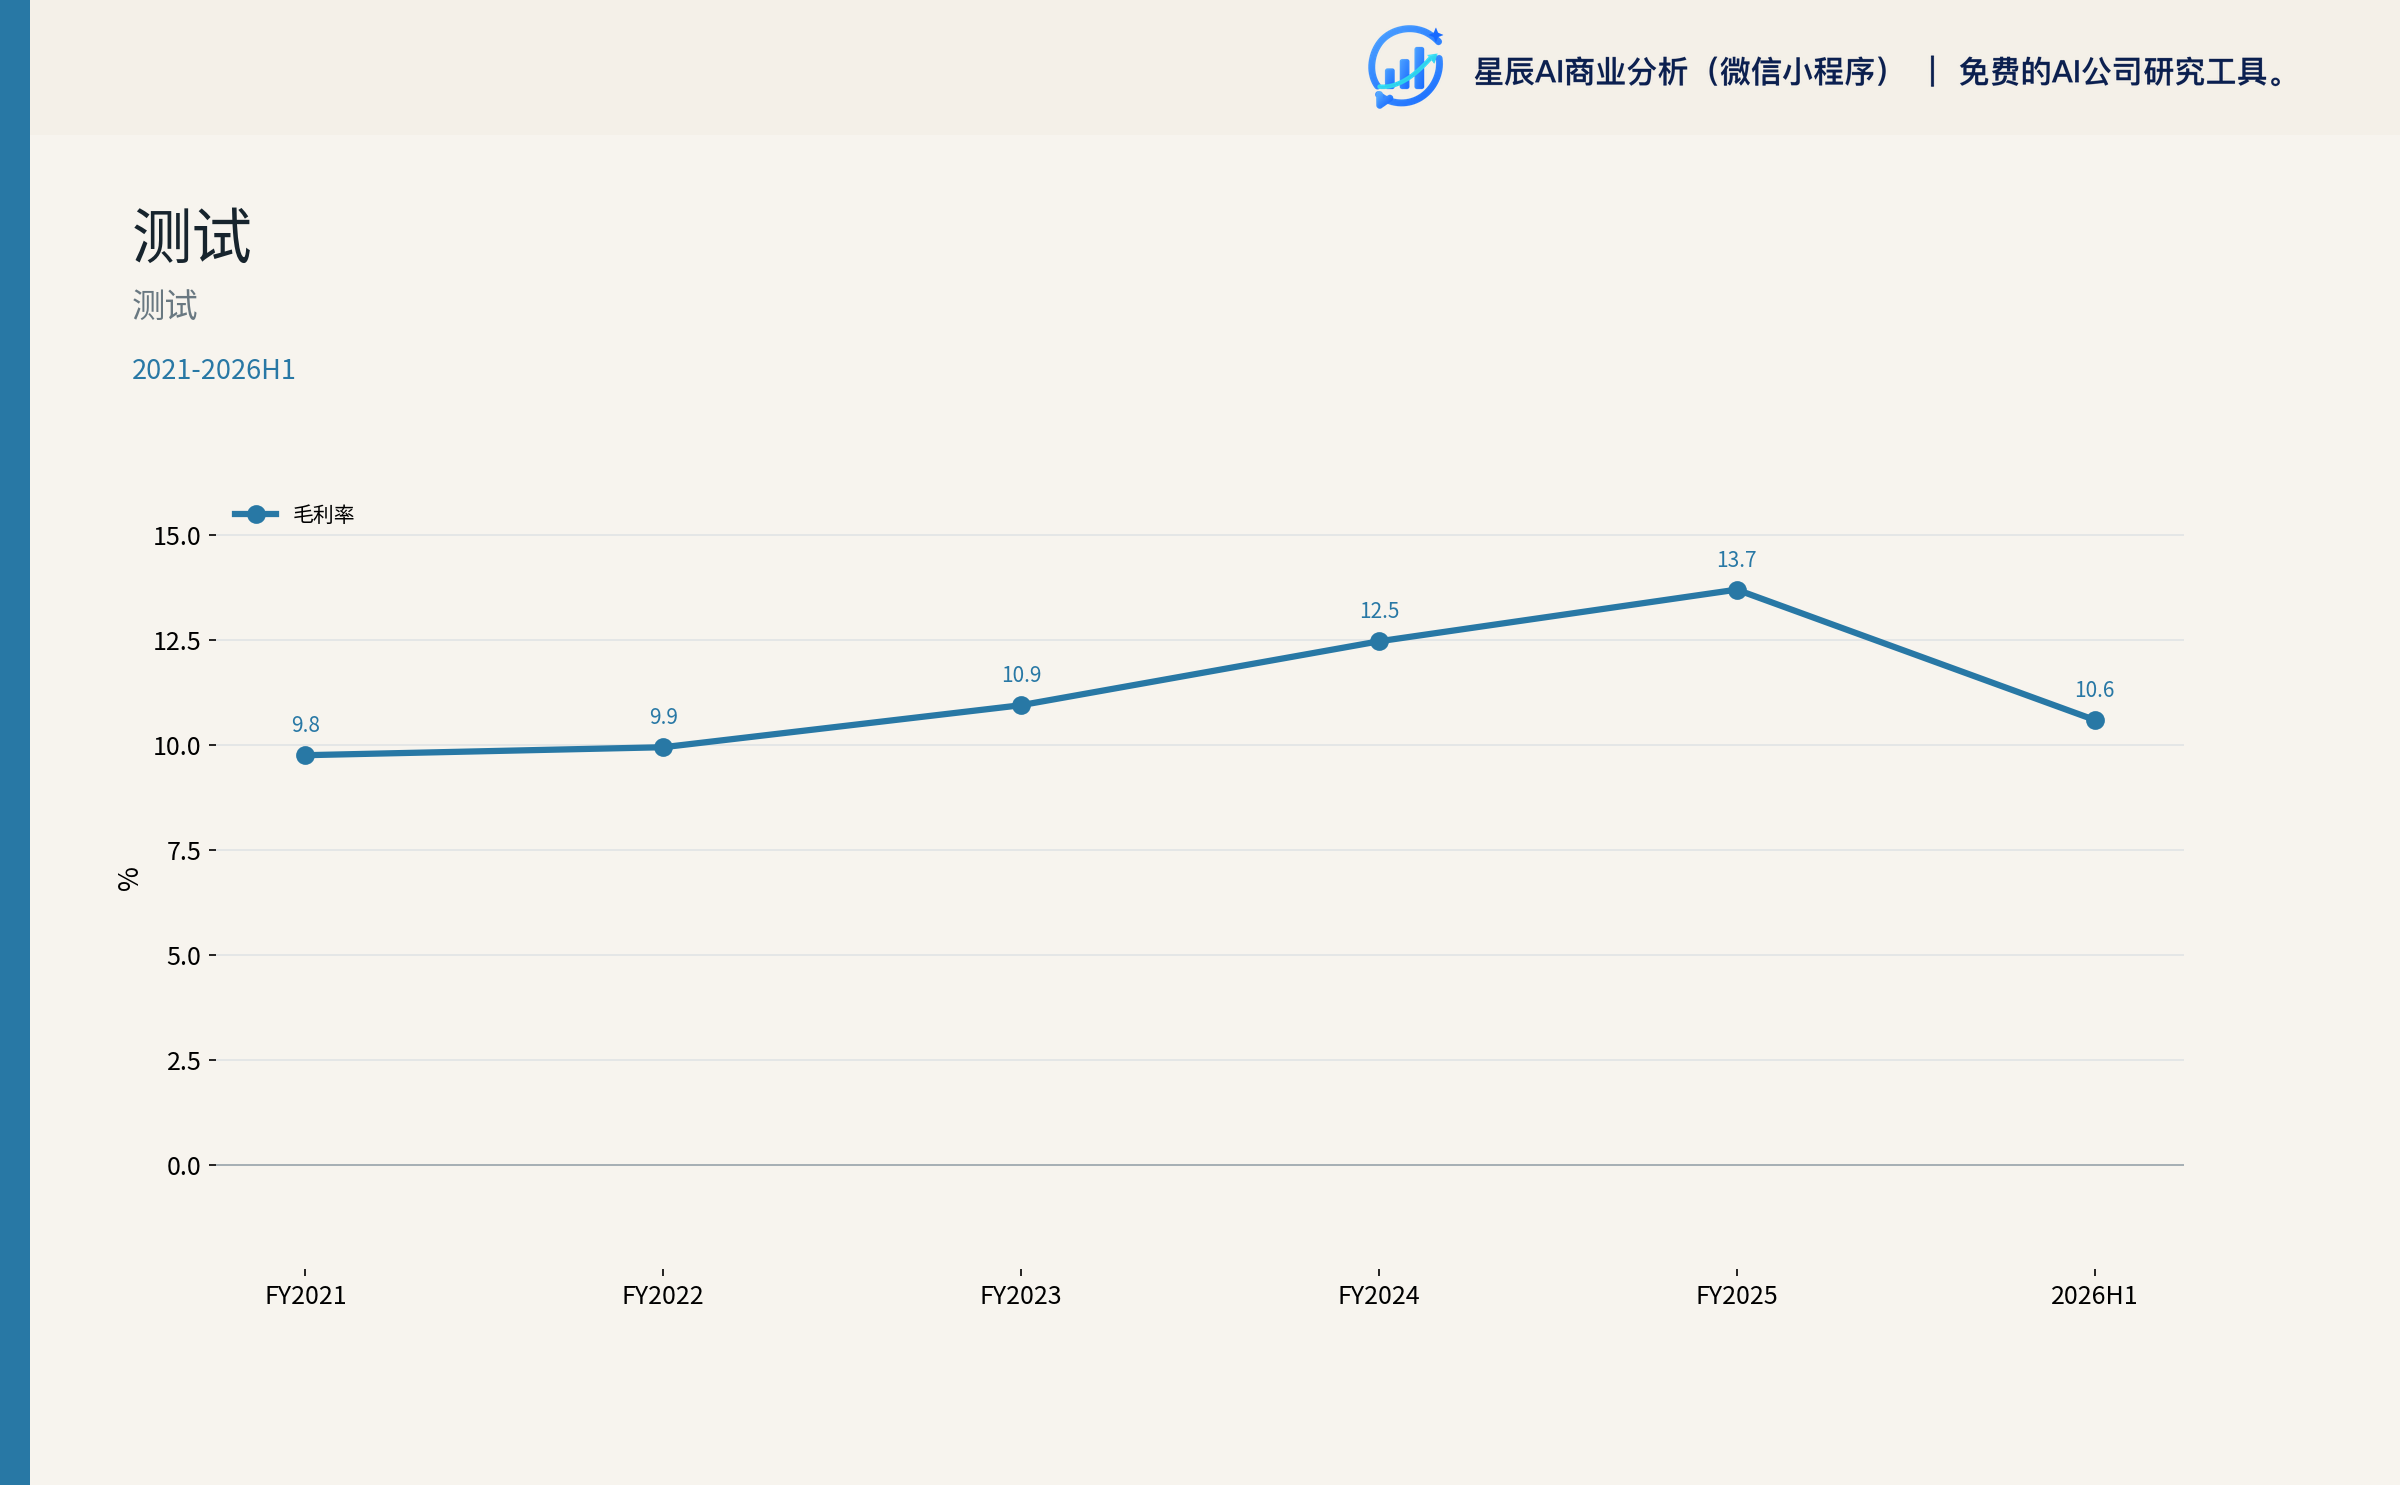Click the 9.8 value label

coord(305,724)
